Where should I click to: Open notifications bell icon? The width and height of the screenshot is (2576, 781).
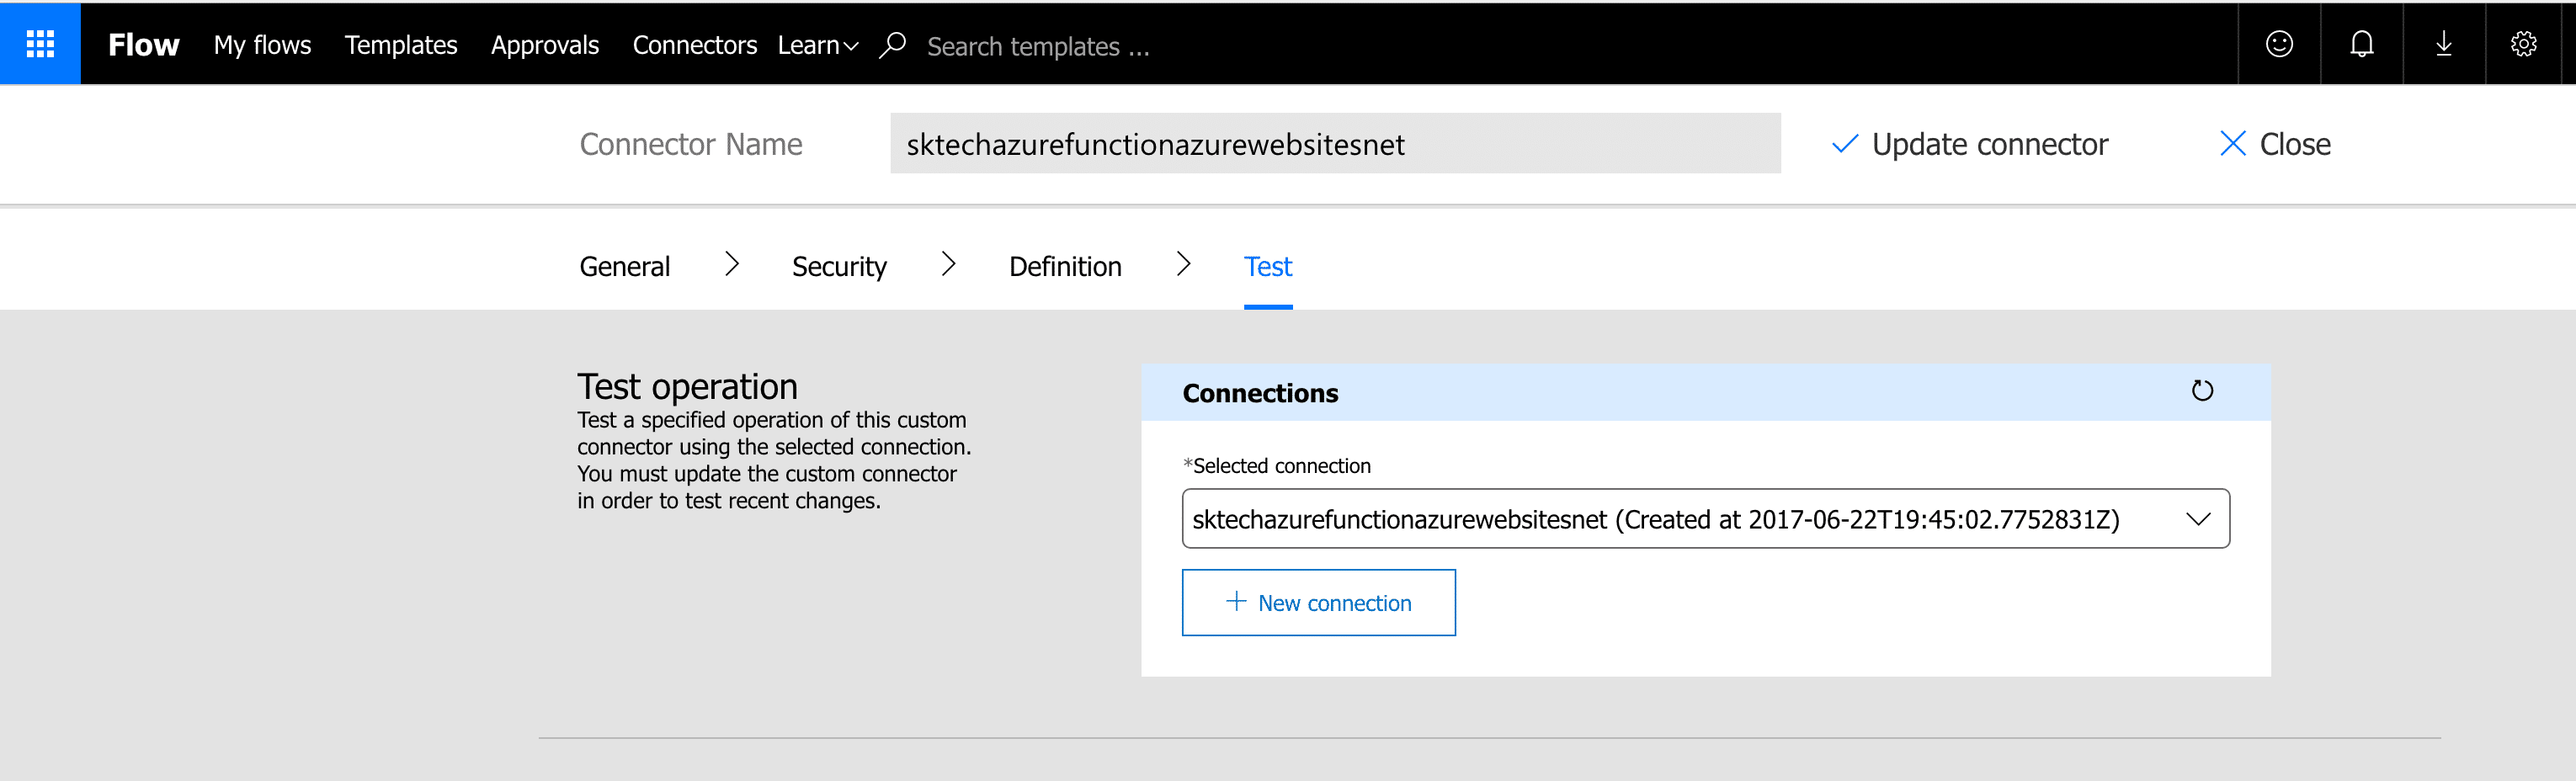2362,44
